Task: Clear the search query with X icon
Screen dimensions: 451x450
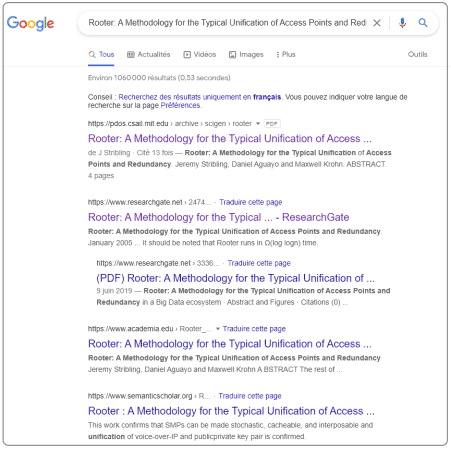Action: click(377, 23)
